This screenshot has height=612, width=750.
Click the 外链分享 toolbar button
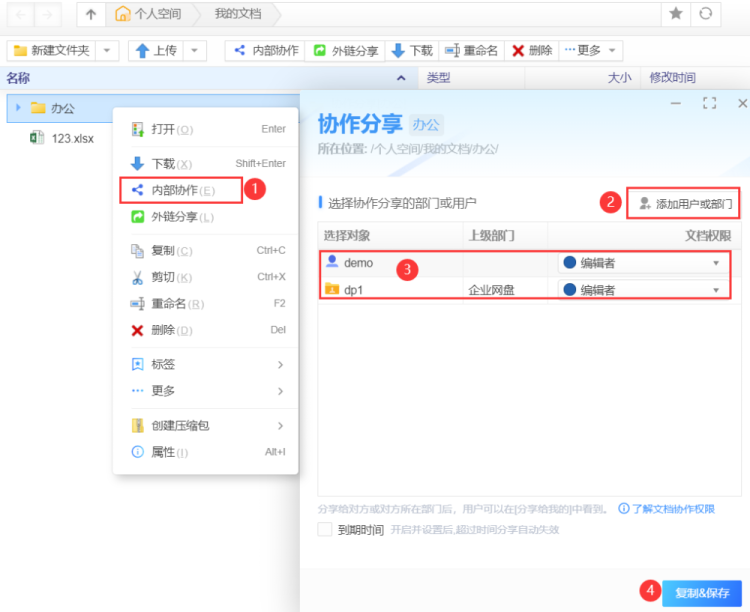pos(345,50)
